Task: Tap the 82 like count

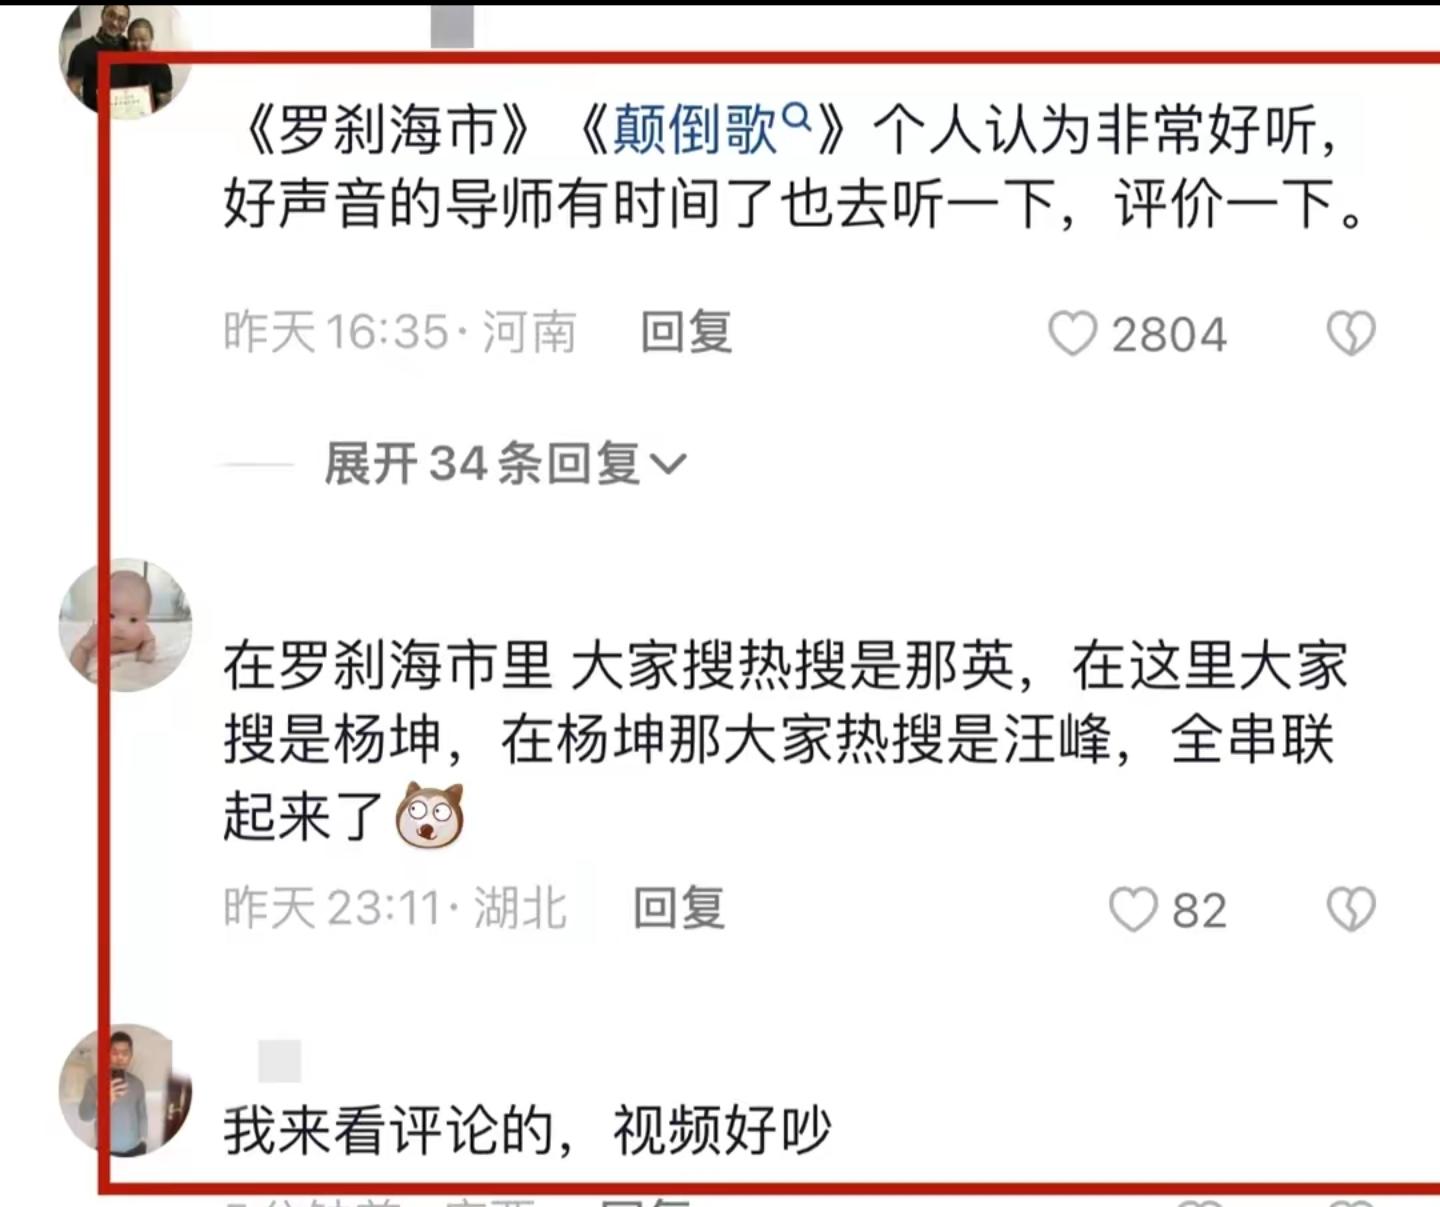Action: 1199,911
